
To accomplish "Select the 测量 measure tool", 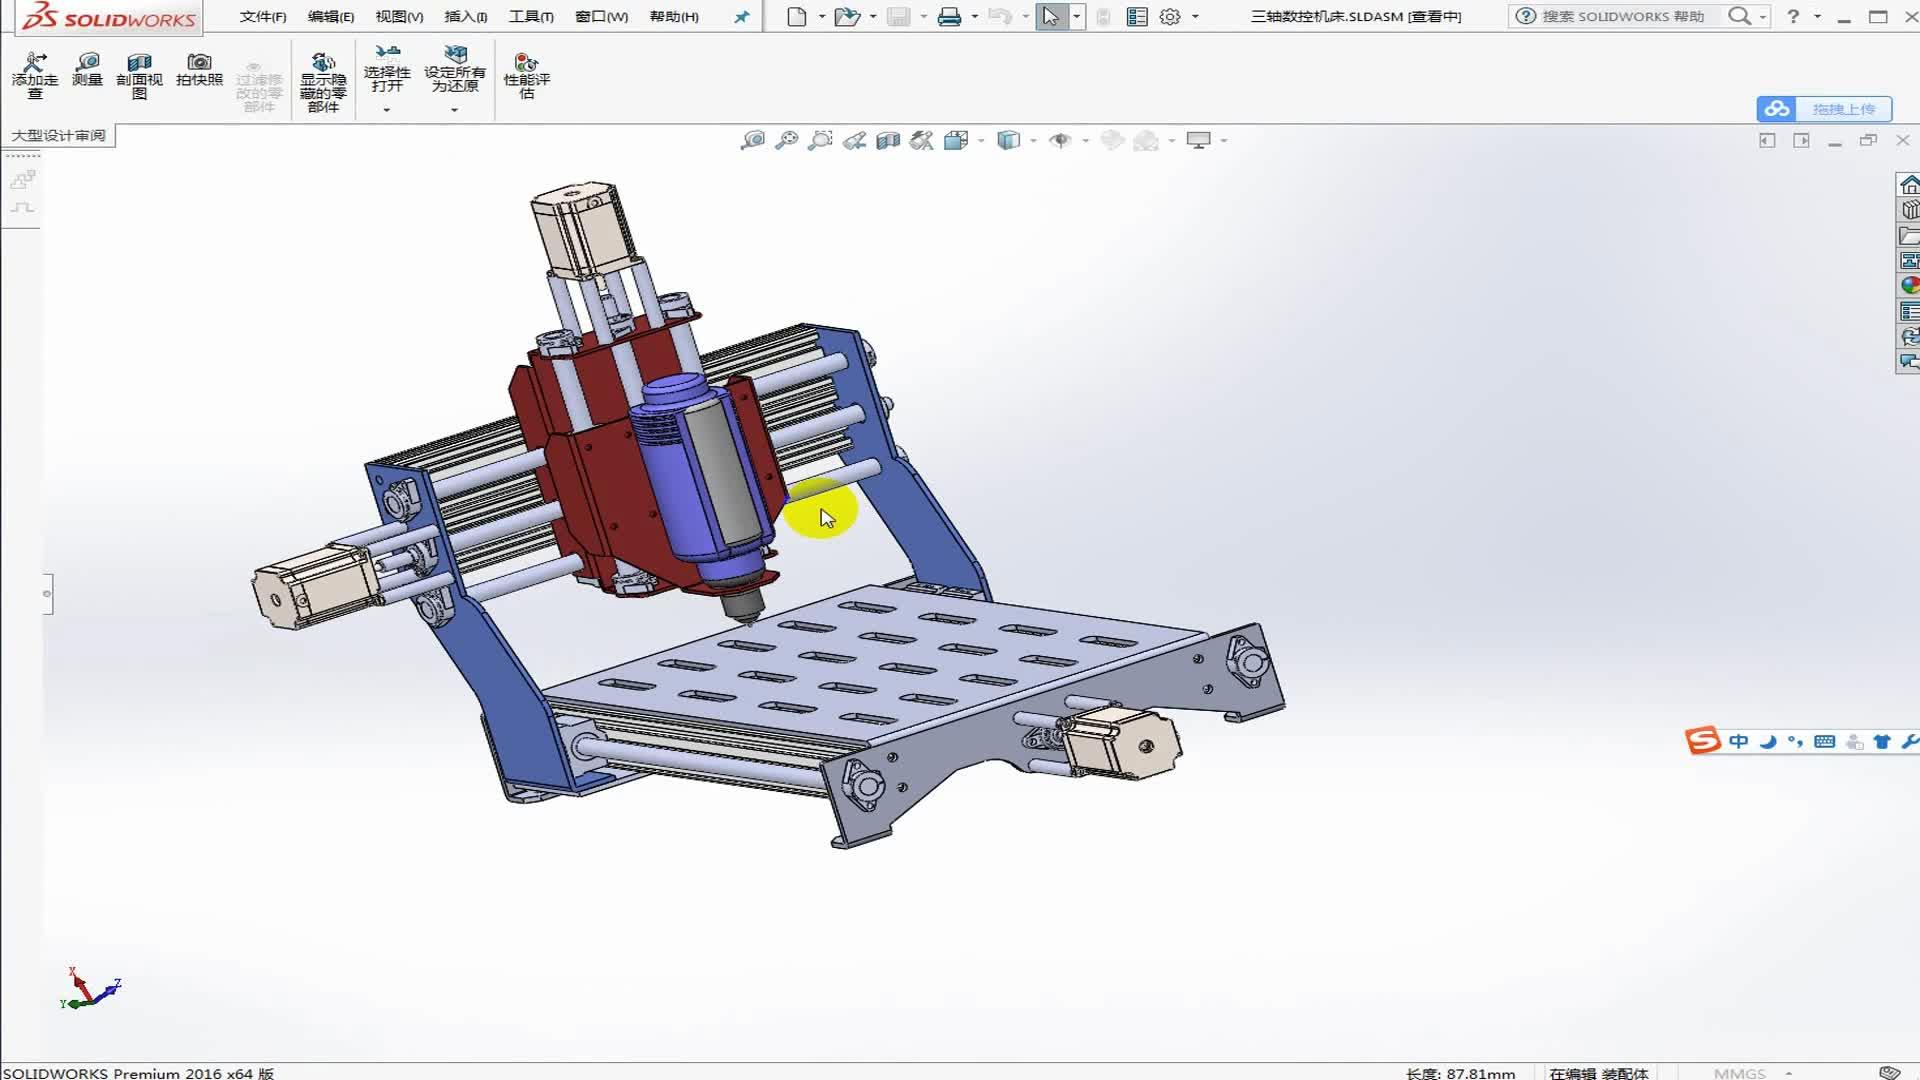I will pyautogui.click(x=88, y=70).
